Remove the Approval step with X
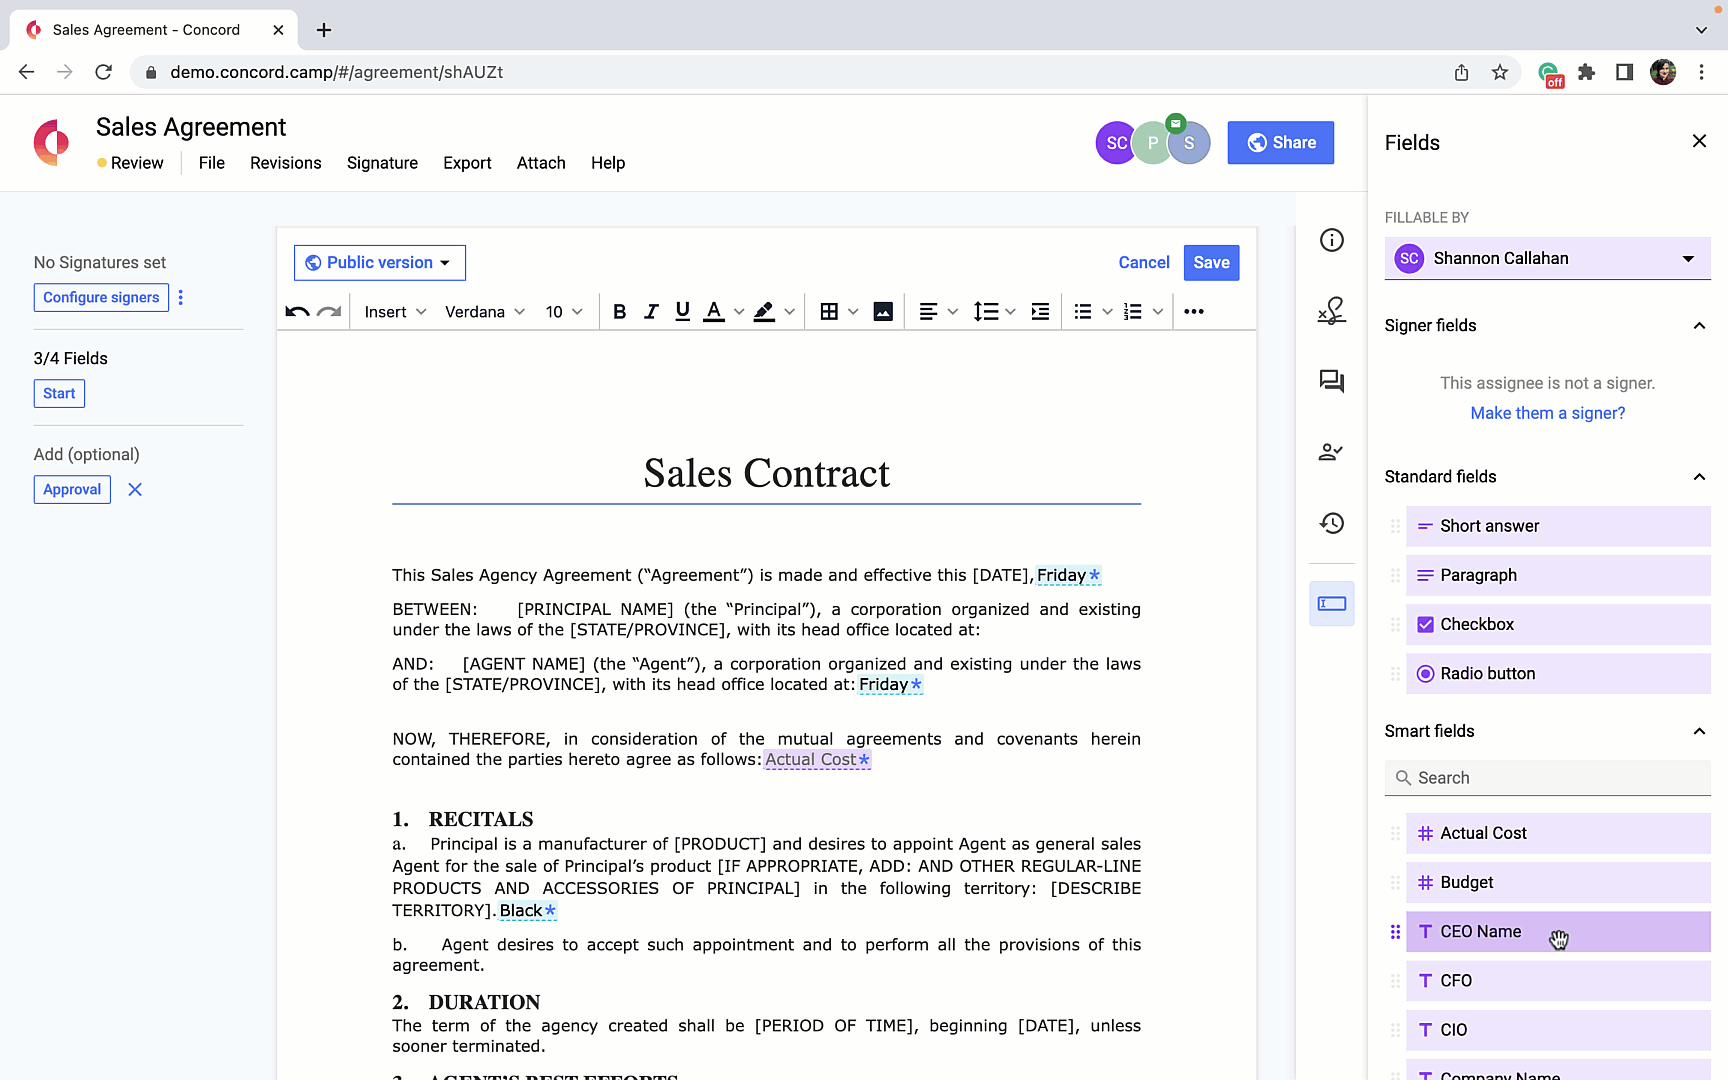 135,490
